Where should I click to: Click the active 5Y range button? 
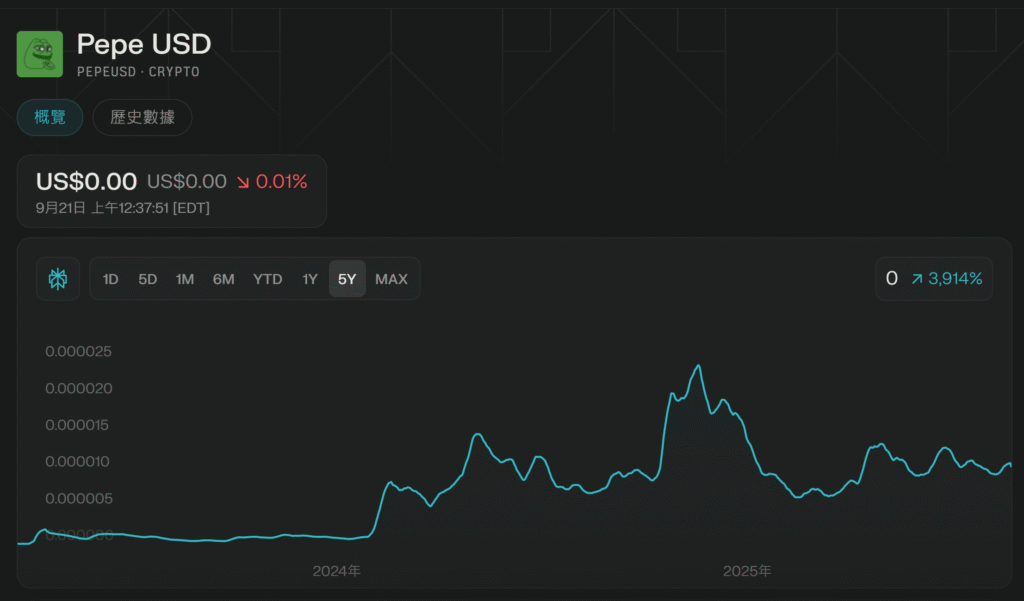click(347, 279)
